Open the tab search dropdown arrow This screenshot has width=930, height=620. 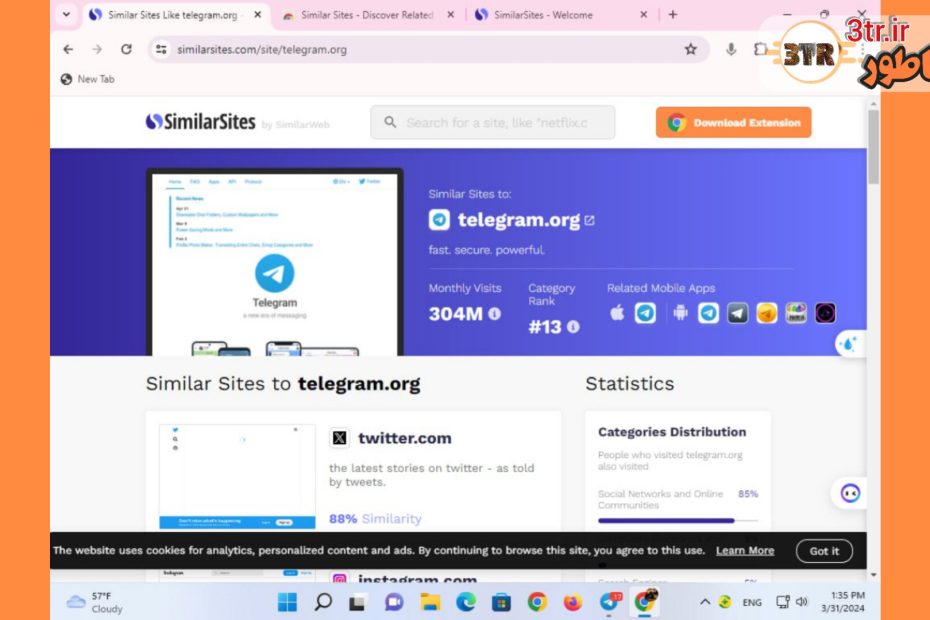pyautogui.click(x=67, y=15)
